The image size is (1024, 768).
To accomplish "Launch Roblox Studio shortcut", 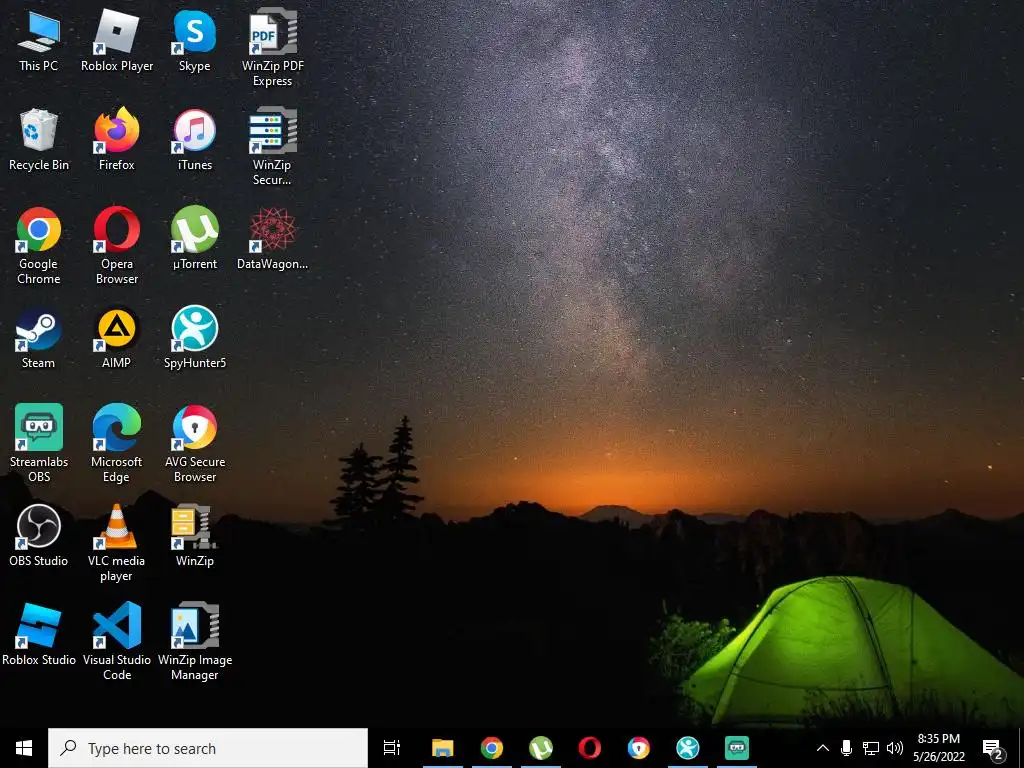I will [x=39, y=635].
